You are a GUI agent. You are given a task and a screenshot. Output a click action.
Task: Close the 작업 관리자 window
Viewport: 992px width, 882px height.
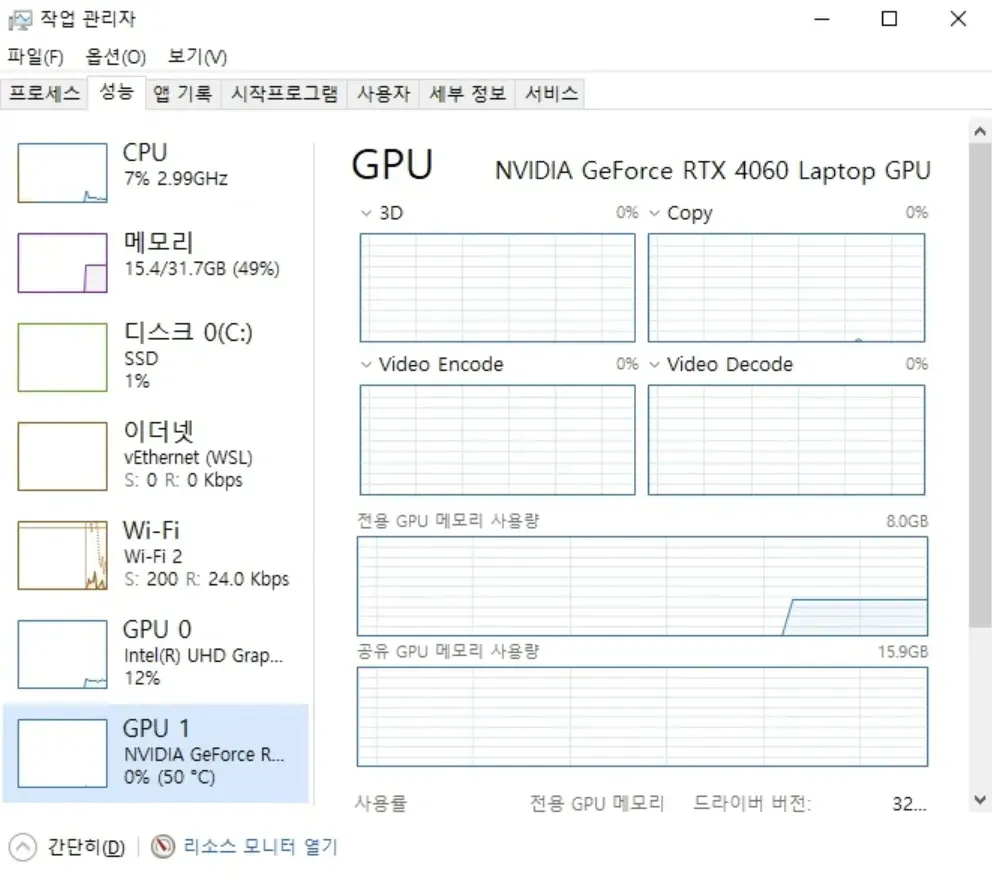(958, 19)
